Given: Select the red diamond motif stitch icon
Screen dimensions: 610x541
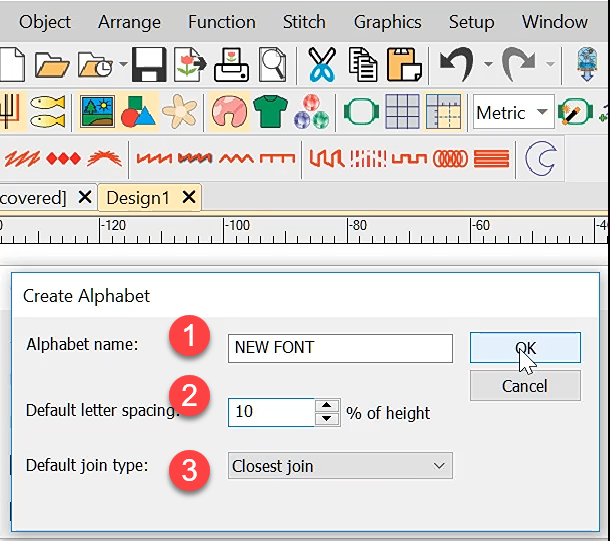Looking at the screenshot, I should click(64, 158).
